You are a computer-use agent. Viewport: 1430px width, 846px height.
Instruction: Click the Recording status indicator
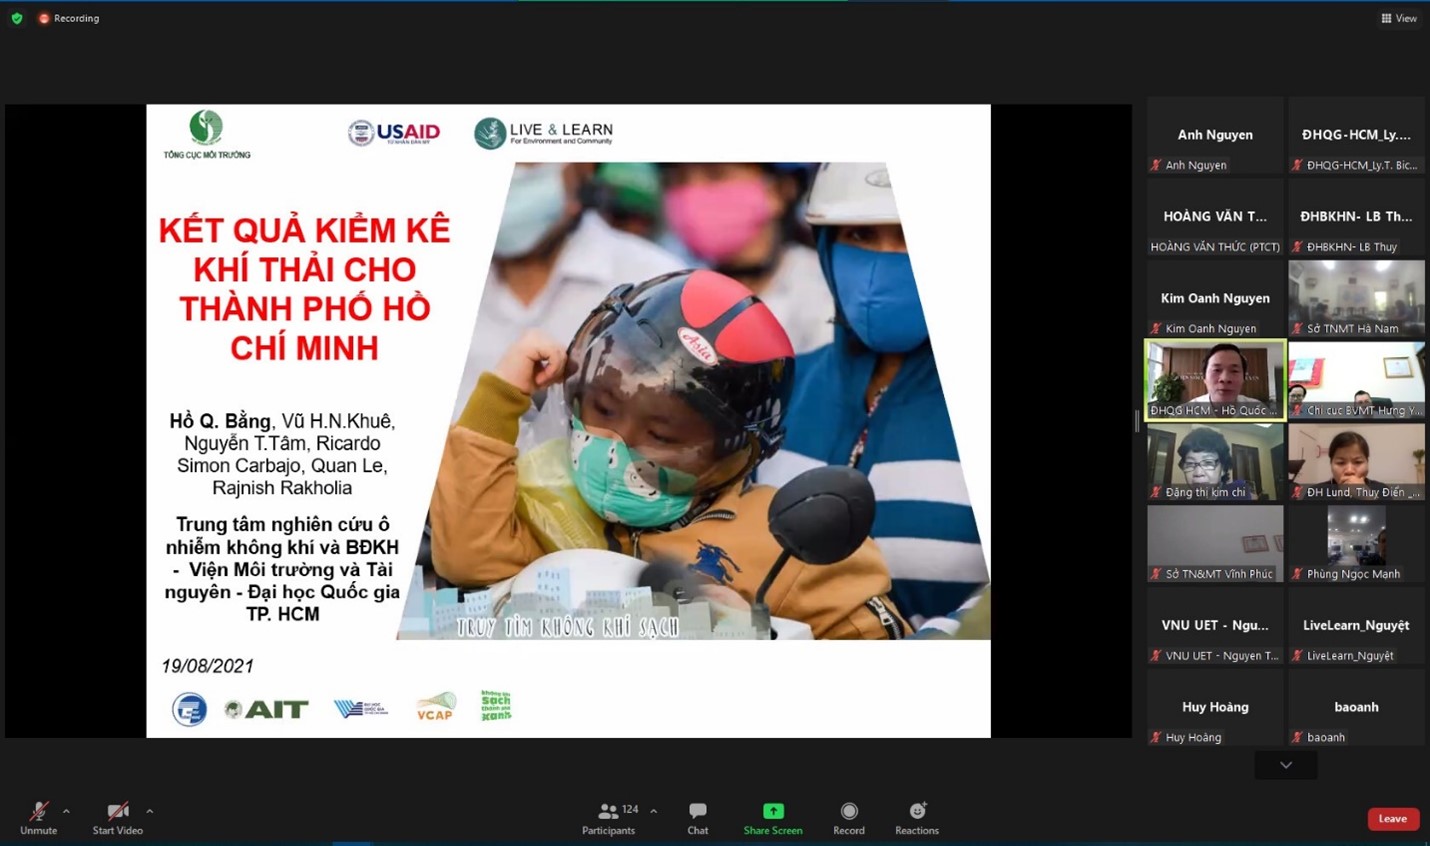(69, 18)
